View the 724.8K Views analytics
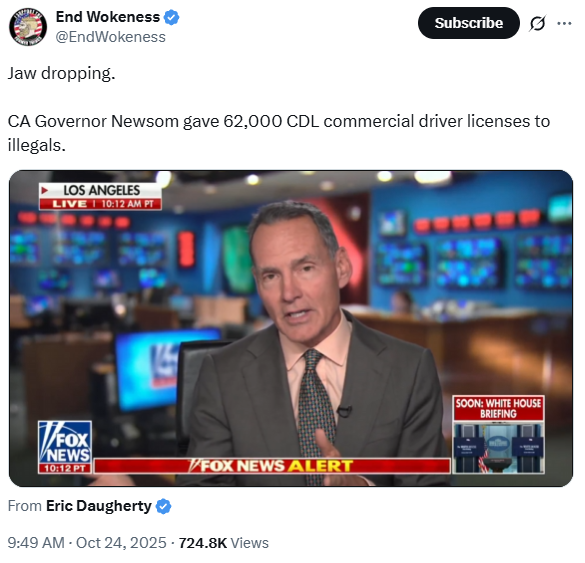The image size is (585, 563). (223, 543)
